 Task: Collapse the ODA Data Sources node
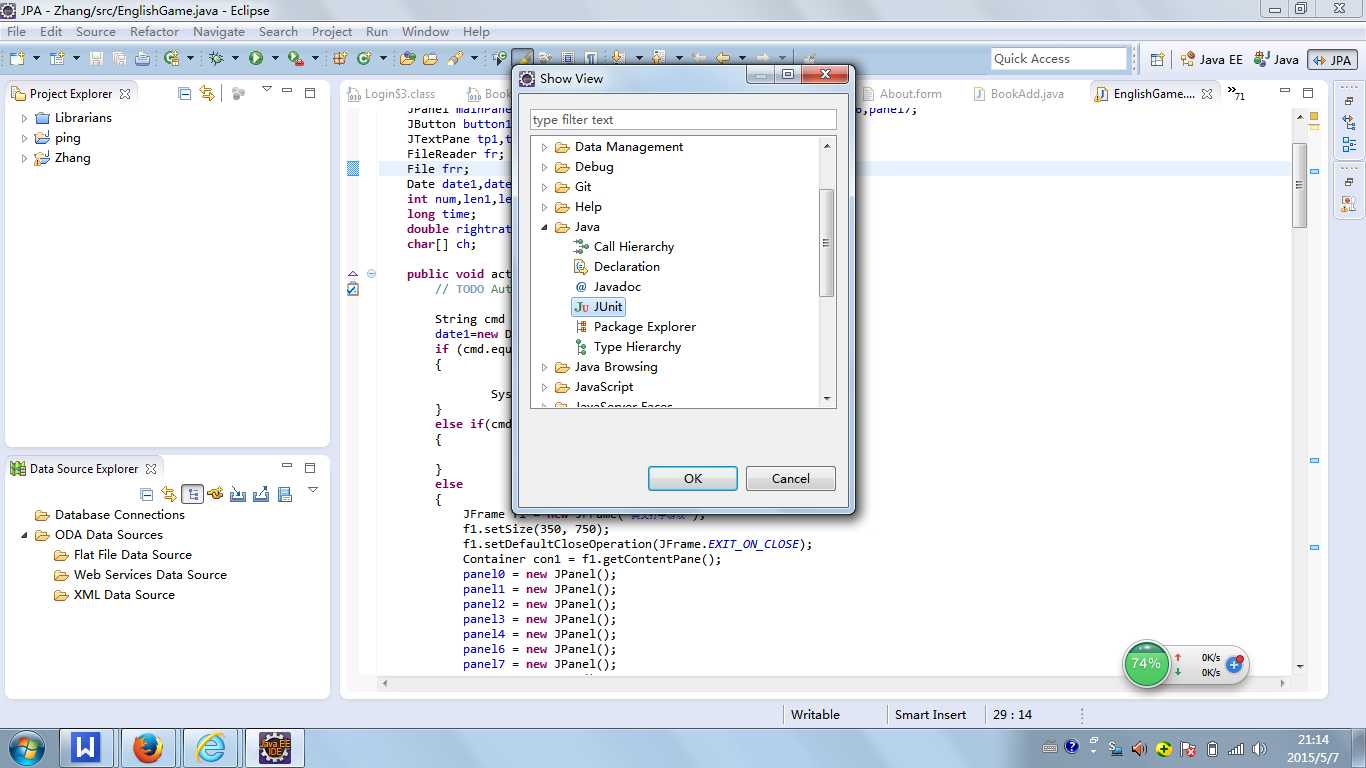pyautogui.click(x=25, y=535)
